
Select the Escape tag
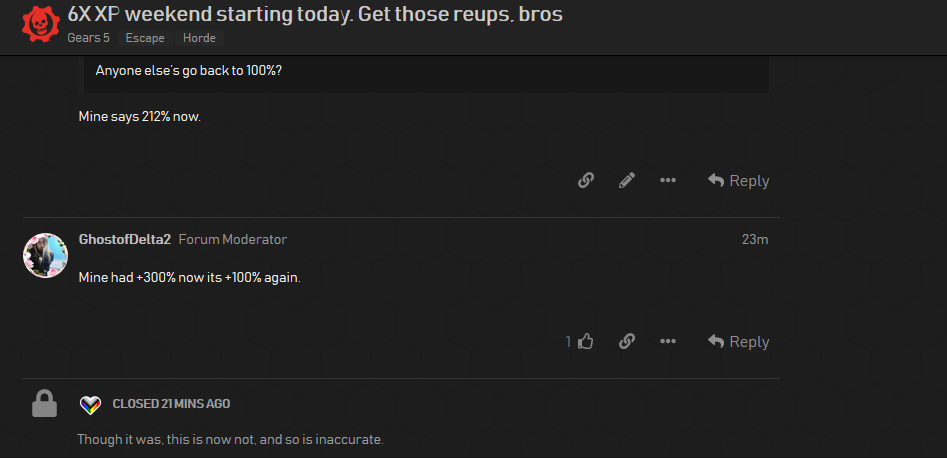point(145,38)
